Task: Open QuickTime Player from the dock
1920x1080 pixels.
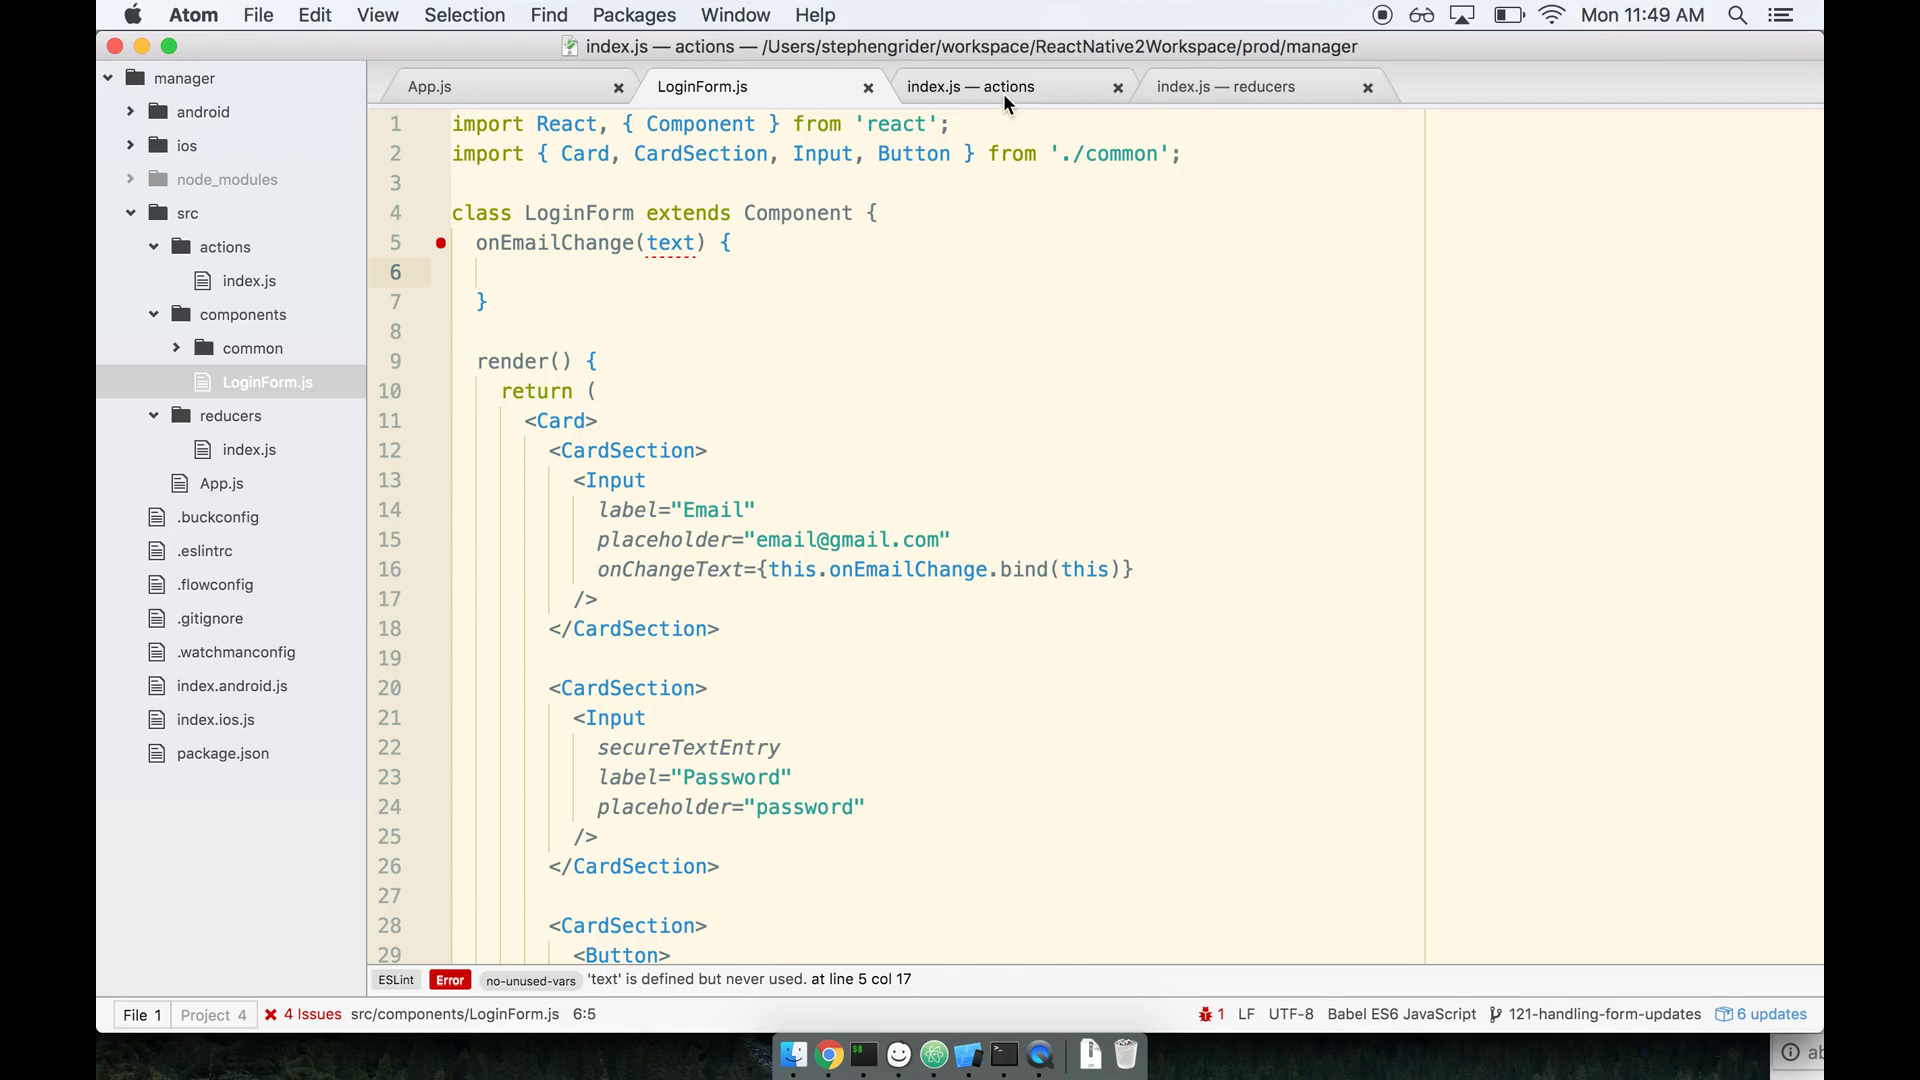Action: (x=1040, y=1054)
